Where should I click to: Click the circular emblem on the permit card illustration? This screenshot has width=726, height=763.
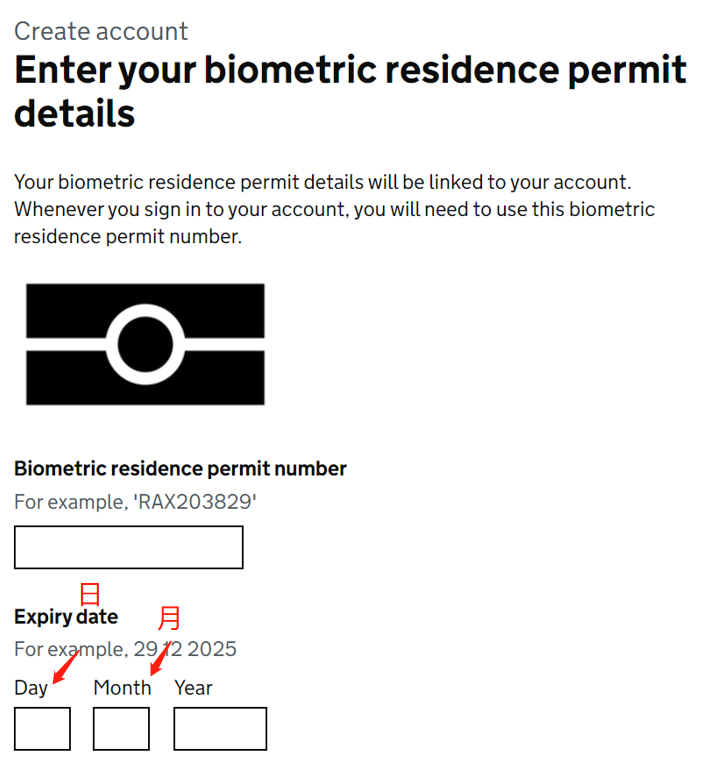tap(145, 344)
